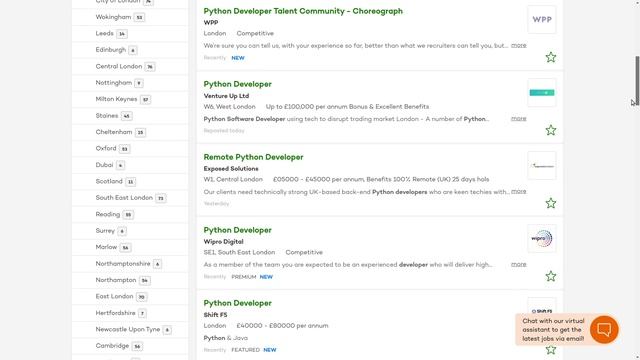Open the Venture Up Ltd logo thumbnail
Screen dimensions: 640x360
click(x=542, y=93)
